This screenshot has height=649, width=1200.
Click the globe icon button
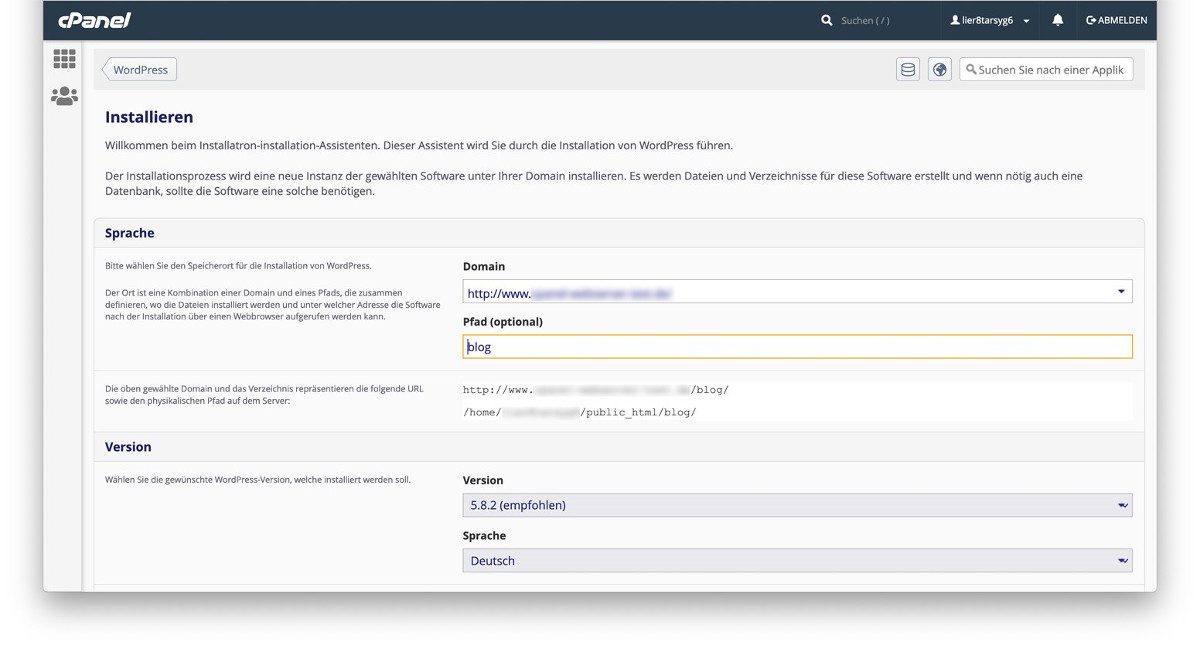point(939,70)
